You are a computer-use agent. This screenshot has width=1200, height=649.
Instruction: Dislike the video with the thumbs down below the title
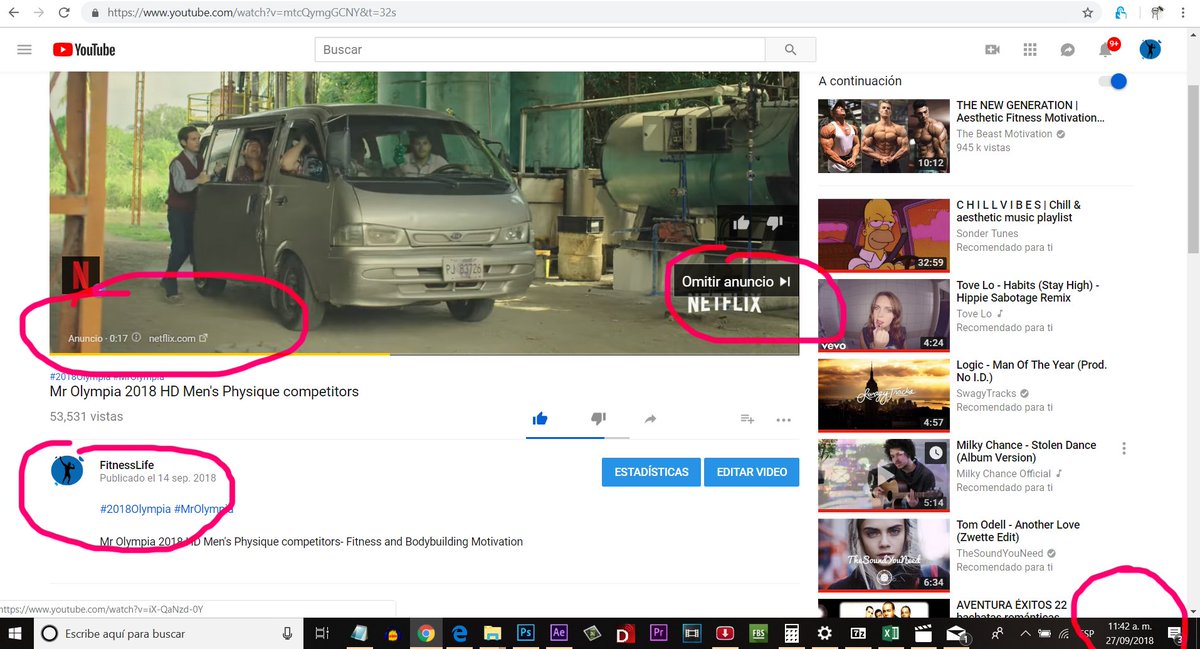point(598,419)
